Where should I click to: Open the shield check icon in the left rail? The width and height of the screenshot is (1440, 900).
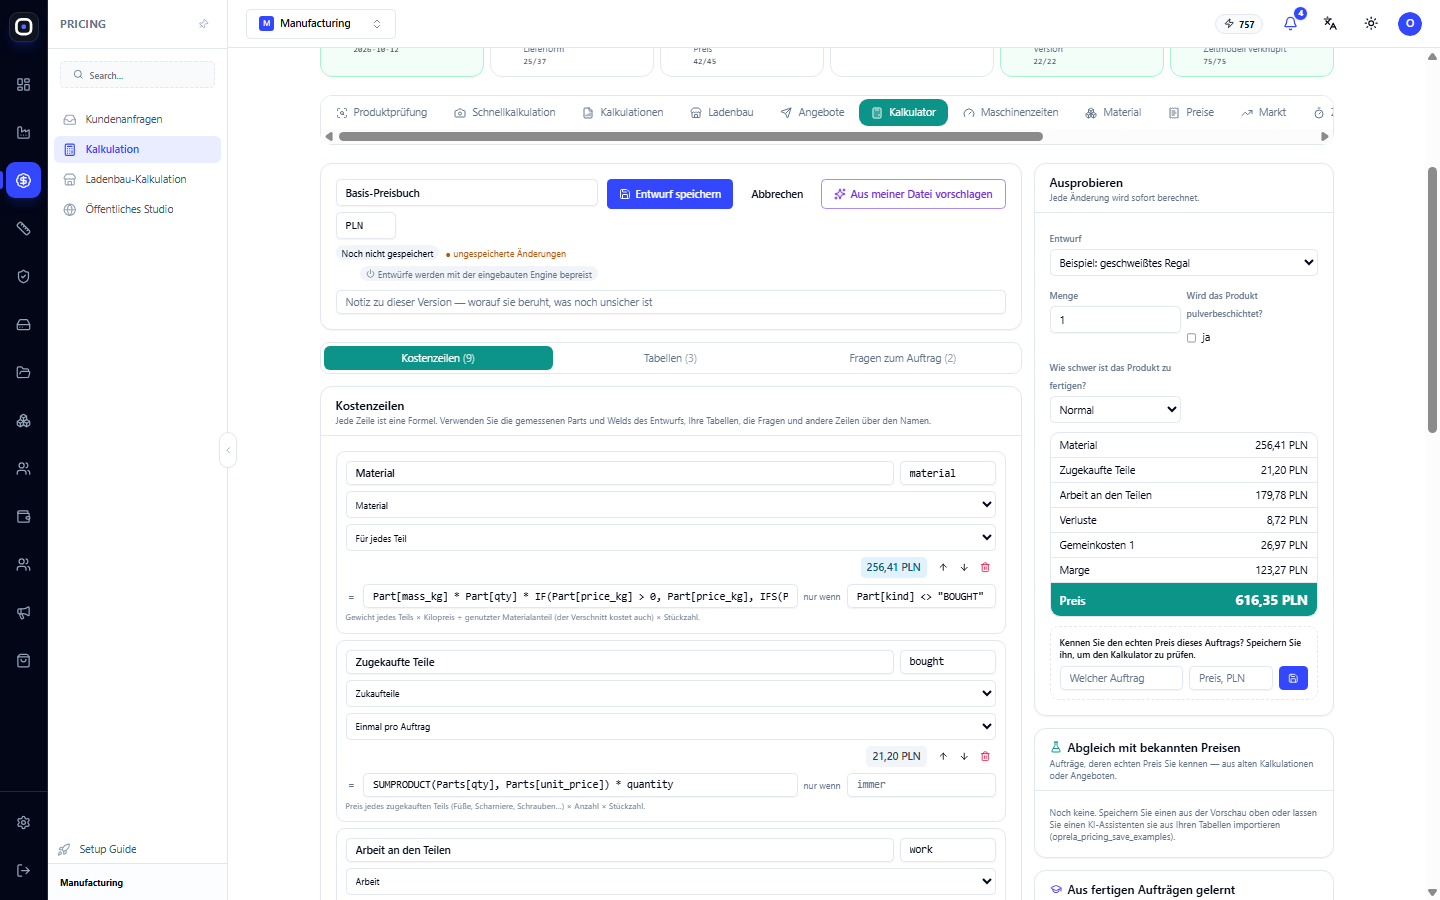(24, 277)
